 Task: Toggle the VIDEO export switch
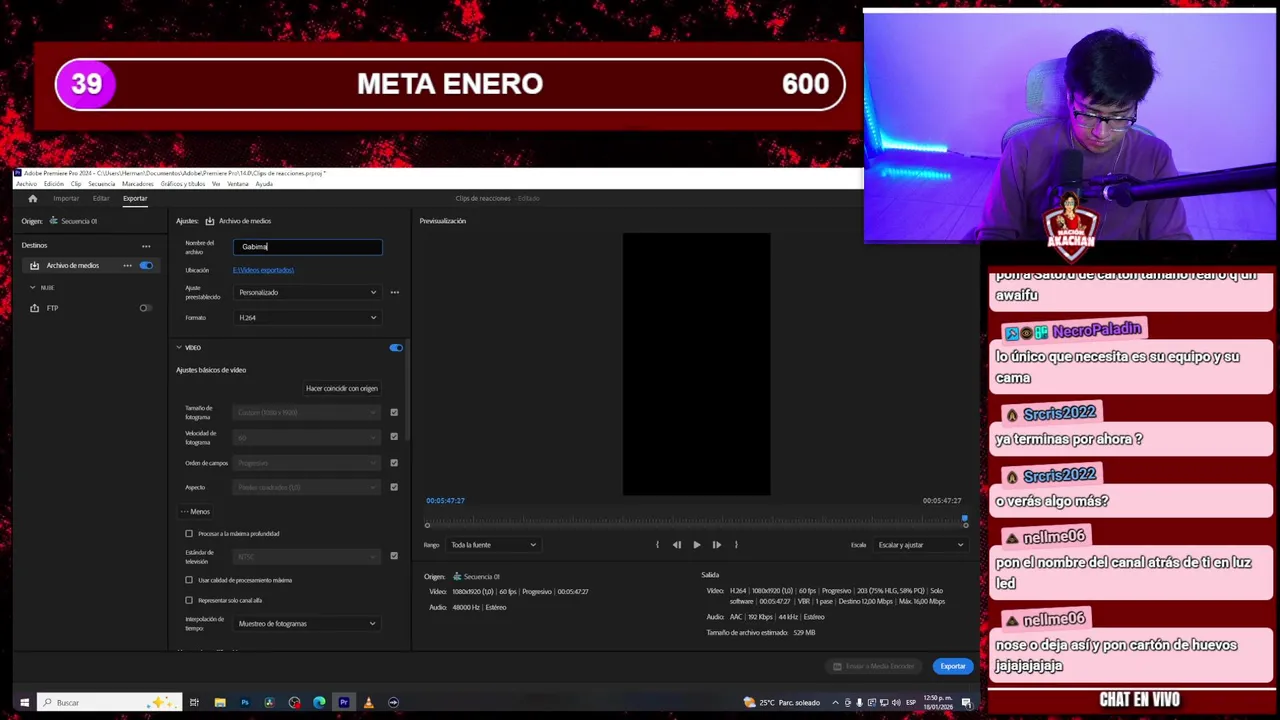[x=396, y=348]
